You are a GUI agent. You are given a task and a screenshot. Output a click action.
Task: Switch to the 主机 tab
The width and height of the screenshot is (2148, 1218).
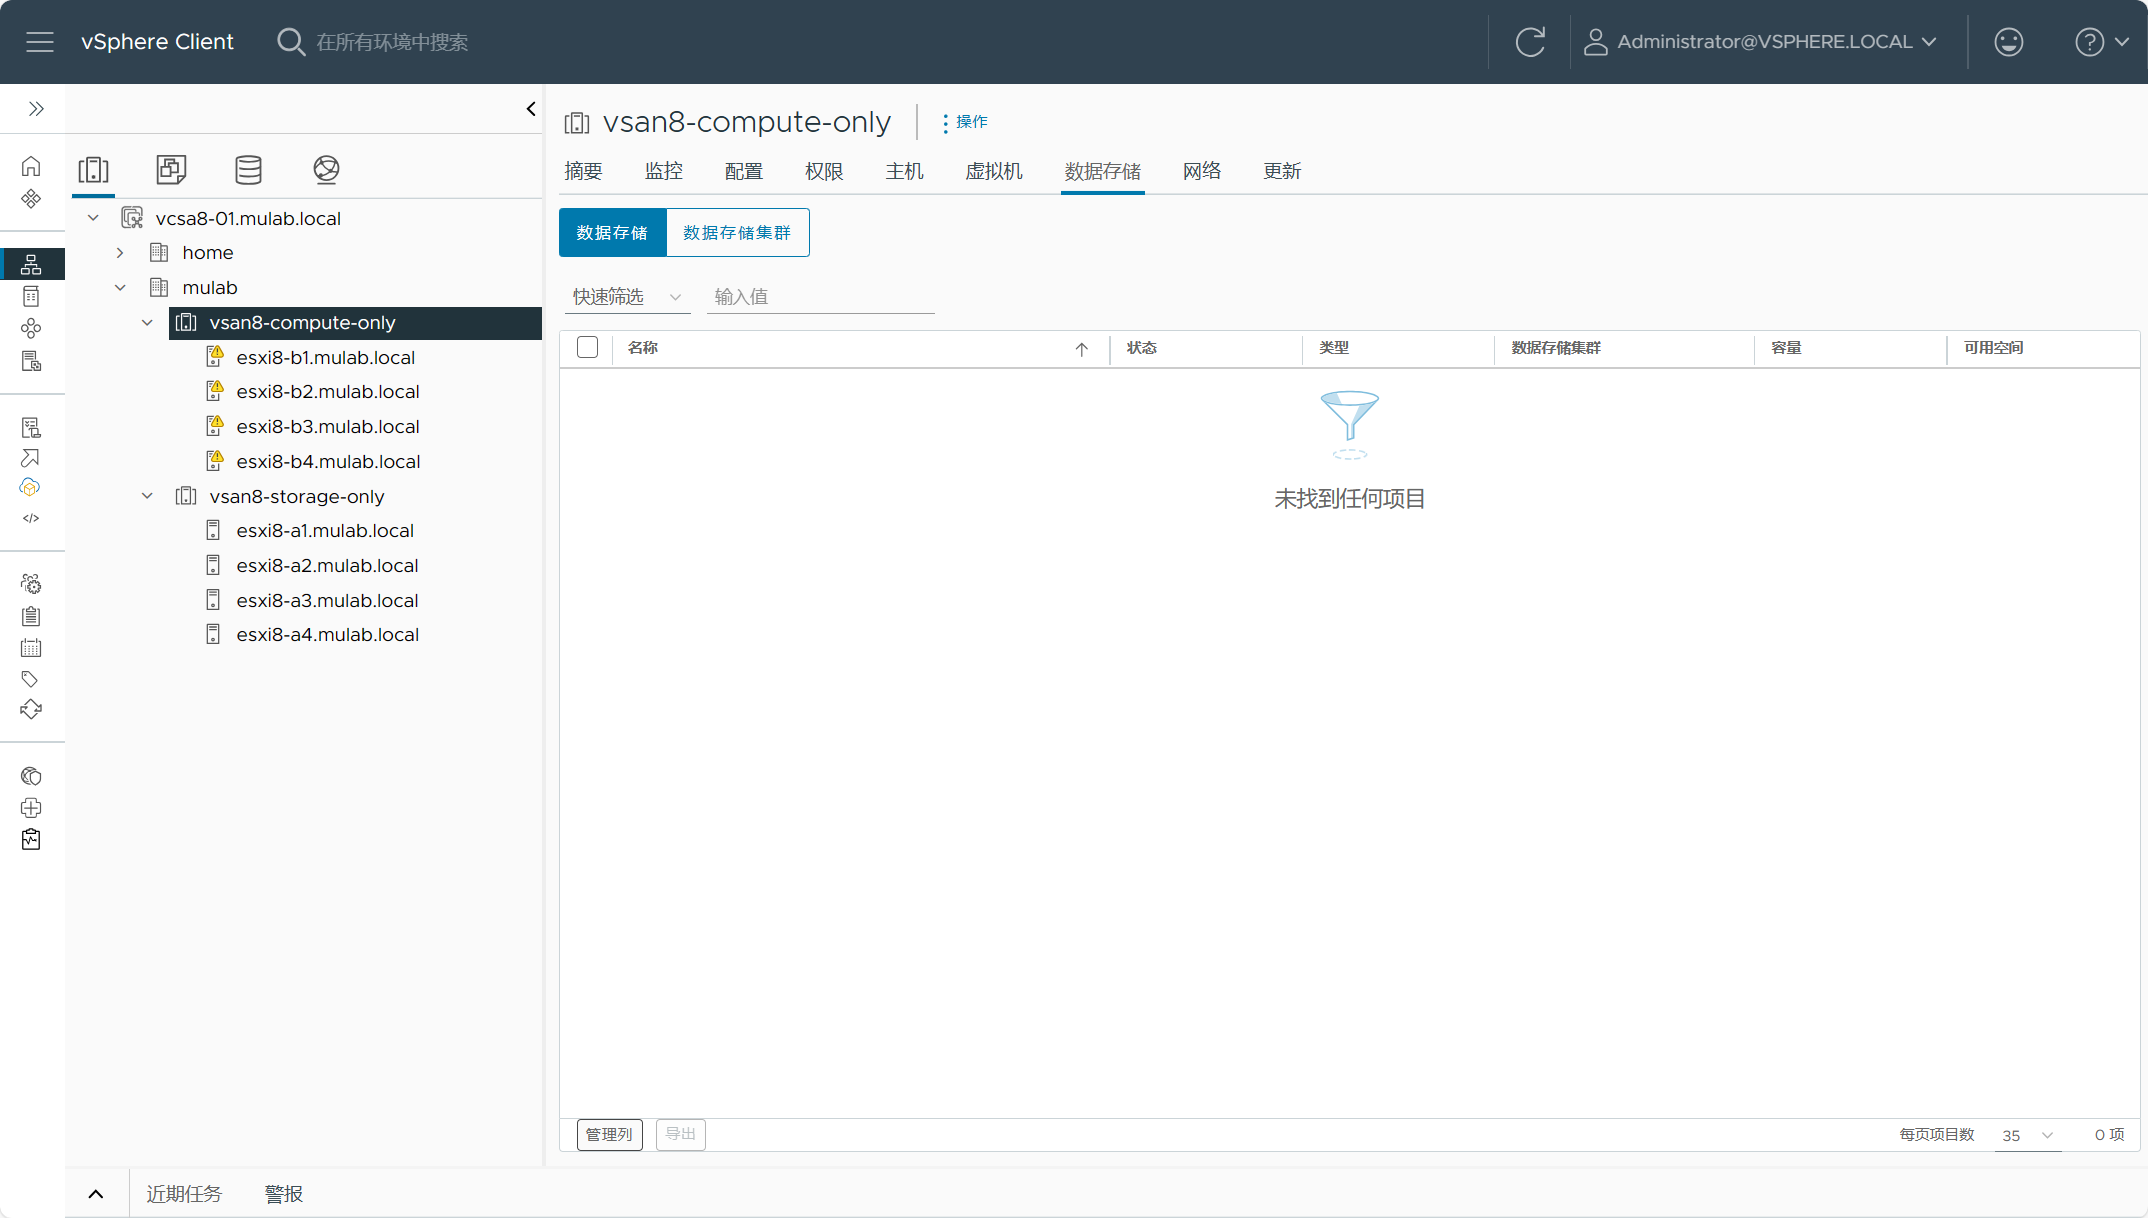pyautogui.click(x=904, y=171)
